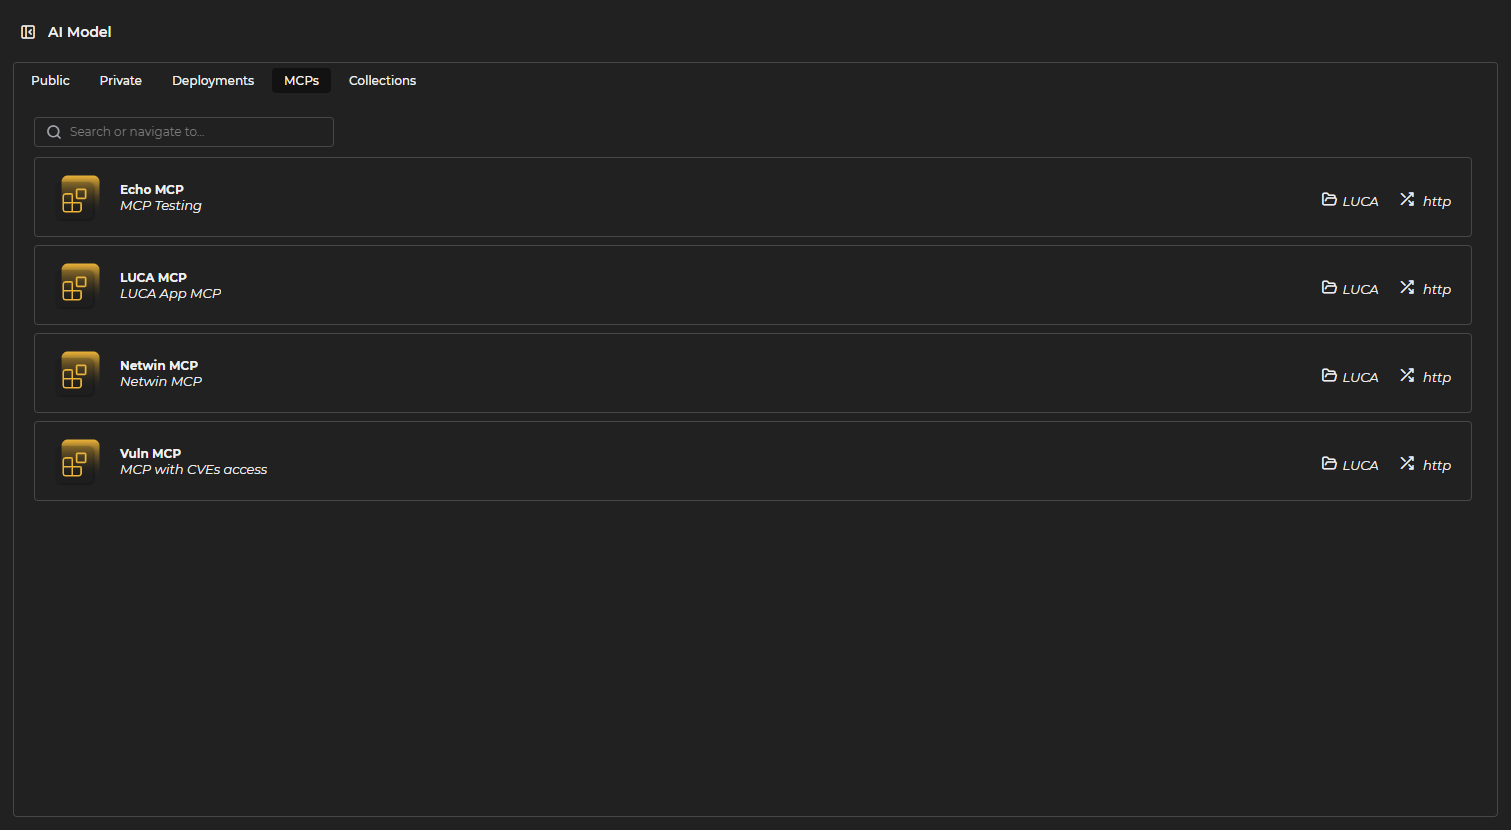Click the Netwin MCP italic description
Screen dimensions: 1511x830
161,382
